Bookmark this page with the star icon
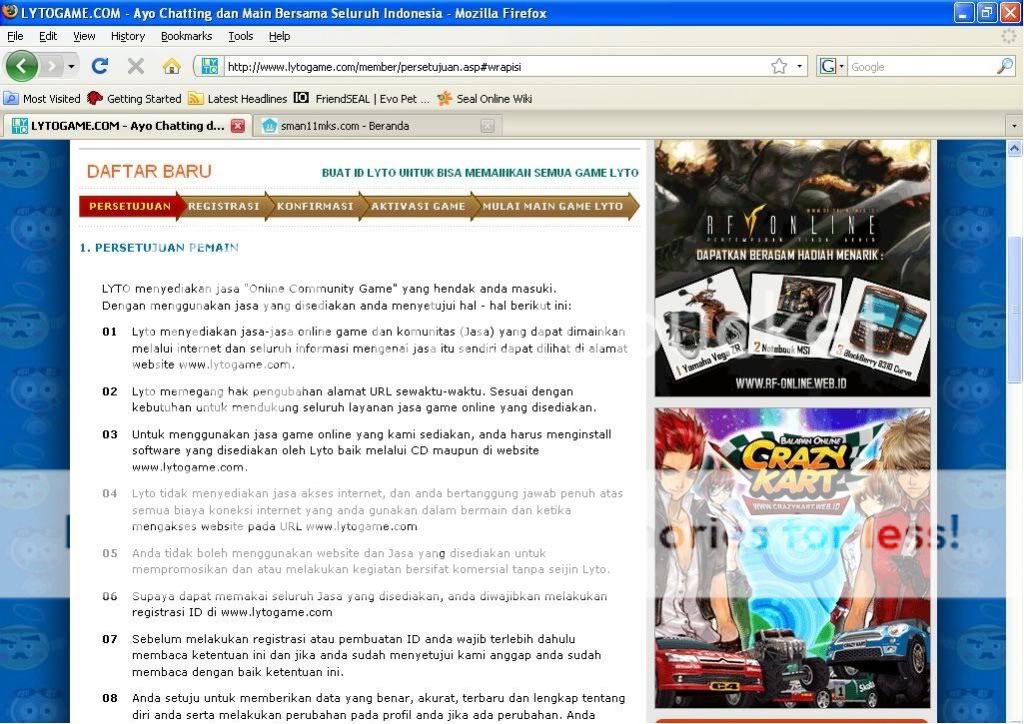1024x724 pixels. [779, 66]
